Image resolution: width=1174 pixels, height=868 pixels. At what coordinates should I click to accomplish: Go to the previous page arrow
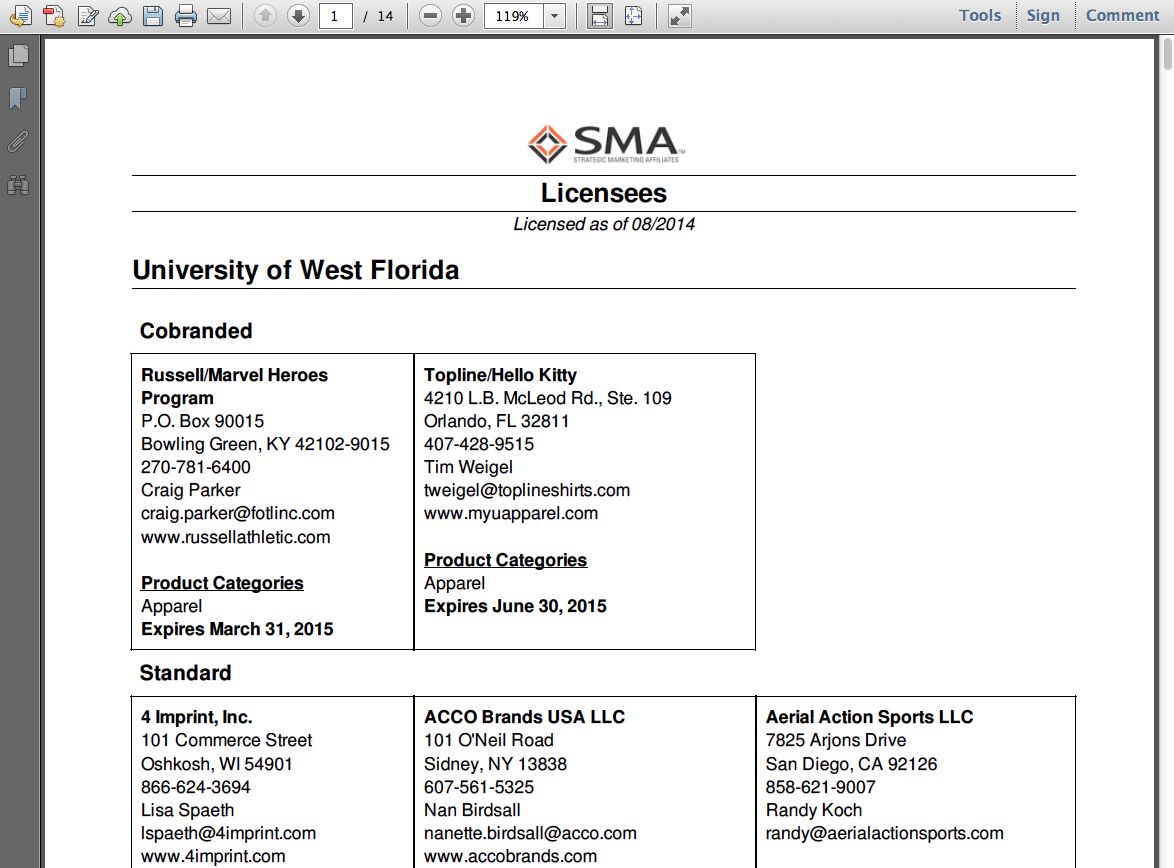click(x=265, y=16)
